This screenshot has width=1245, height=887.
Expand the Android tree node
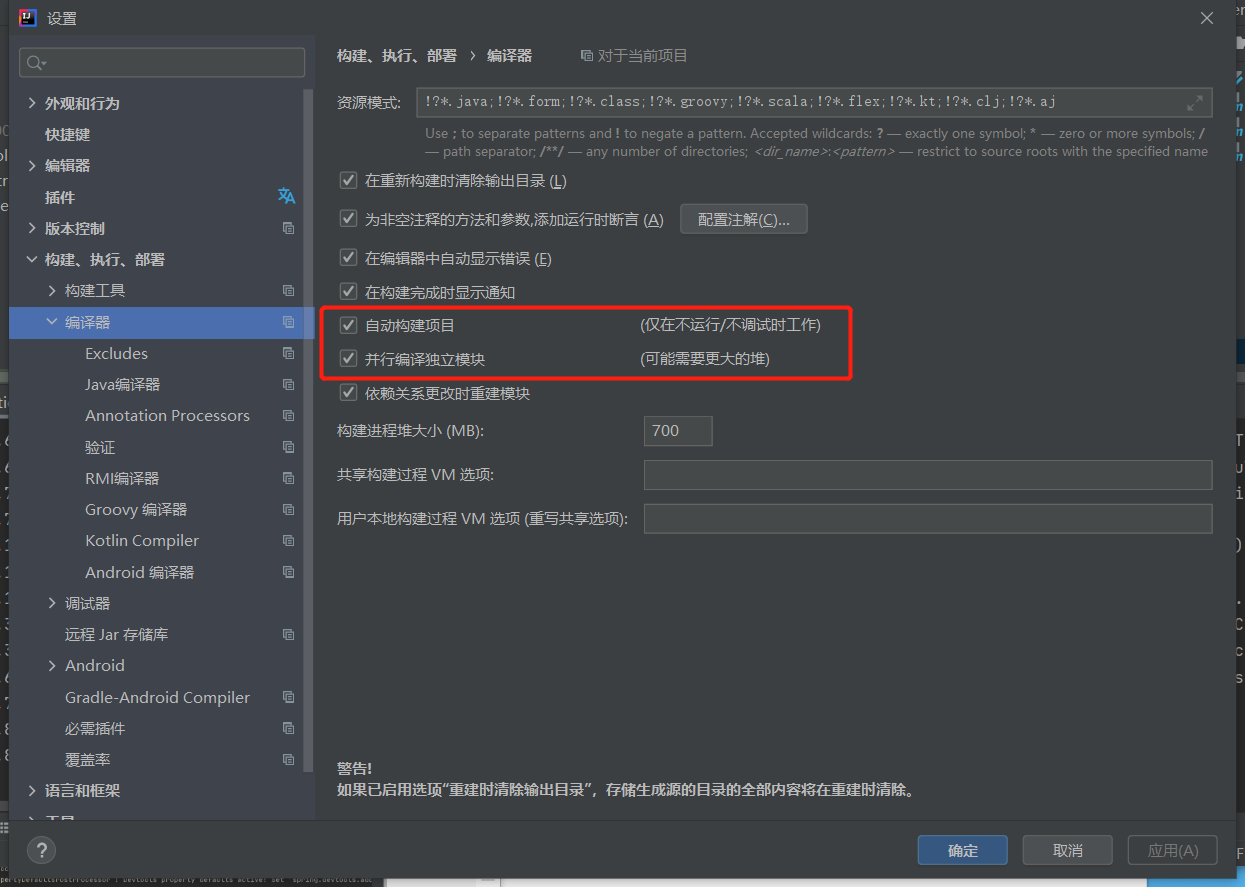[52, 665]
